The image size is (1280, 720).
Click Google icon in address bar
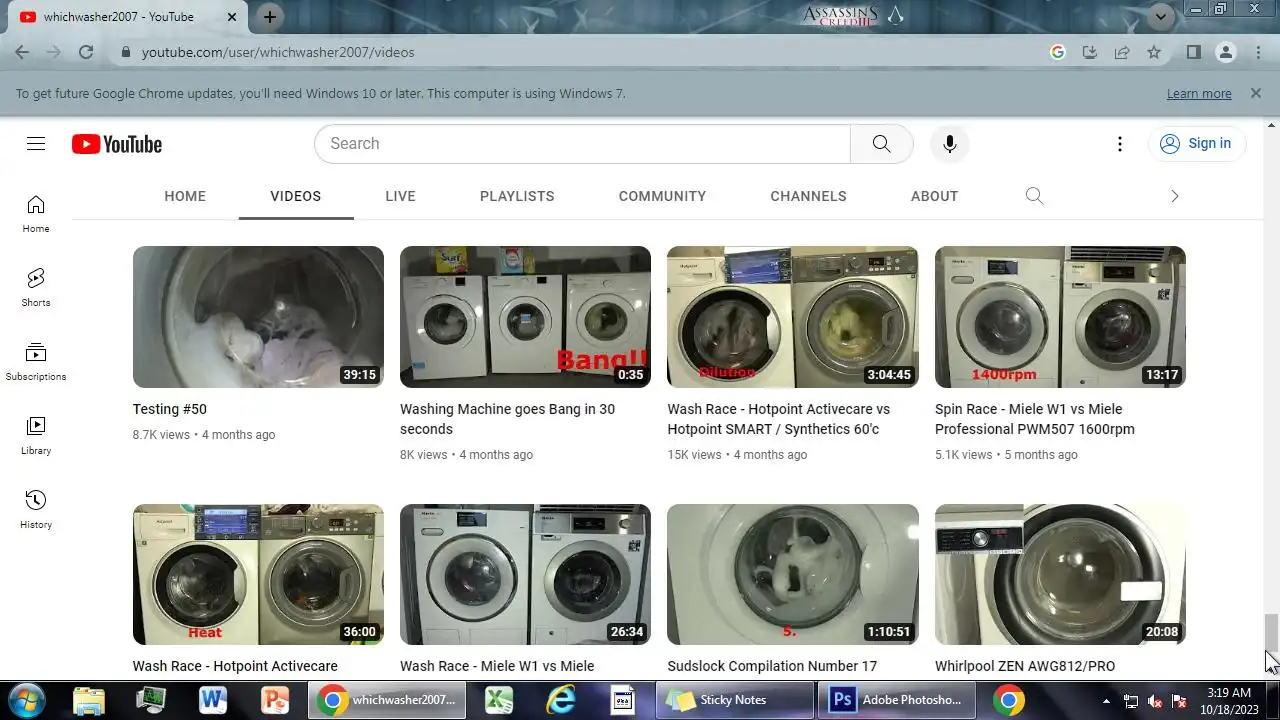(1058, 52)
